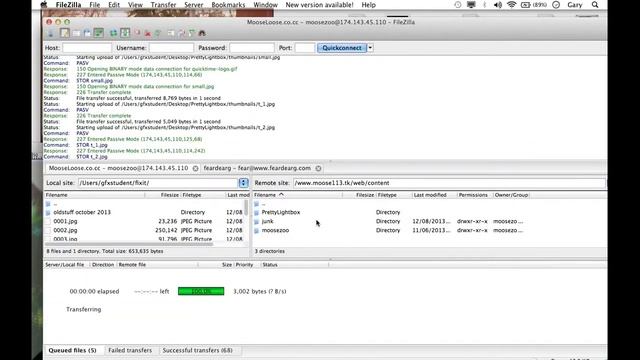
Task: Sort remote list by Permissions column
Action: point(474,195)
